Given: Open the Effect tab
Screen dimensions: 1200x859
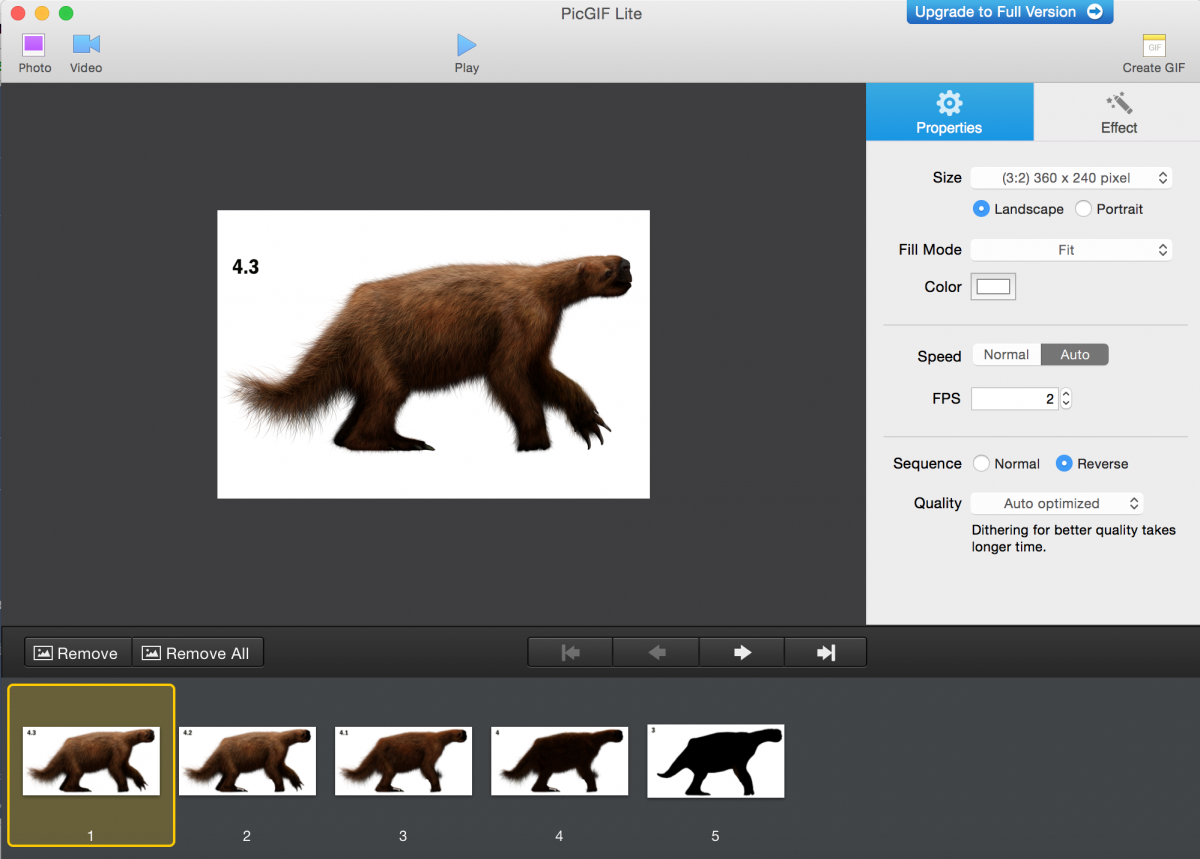Looking at the screenshot, I should pos(1118,112).
